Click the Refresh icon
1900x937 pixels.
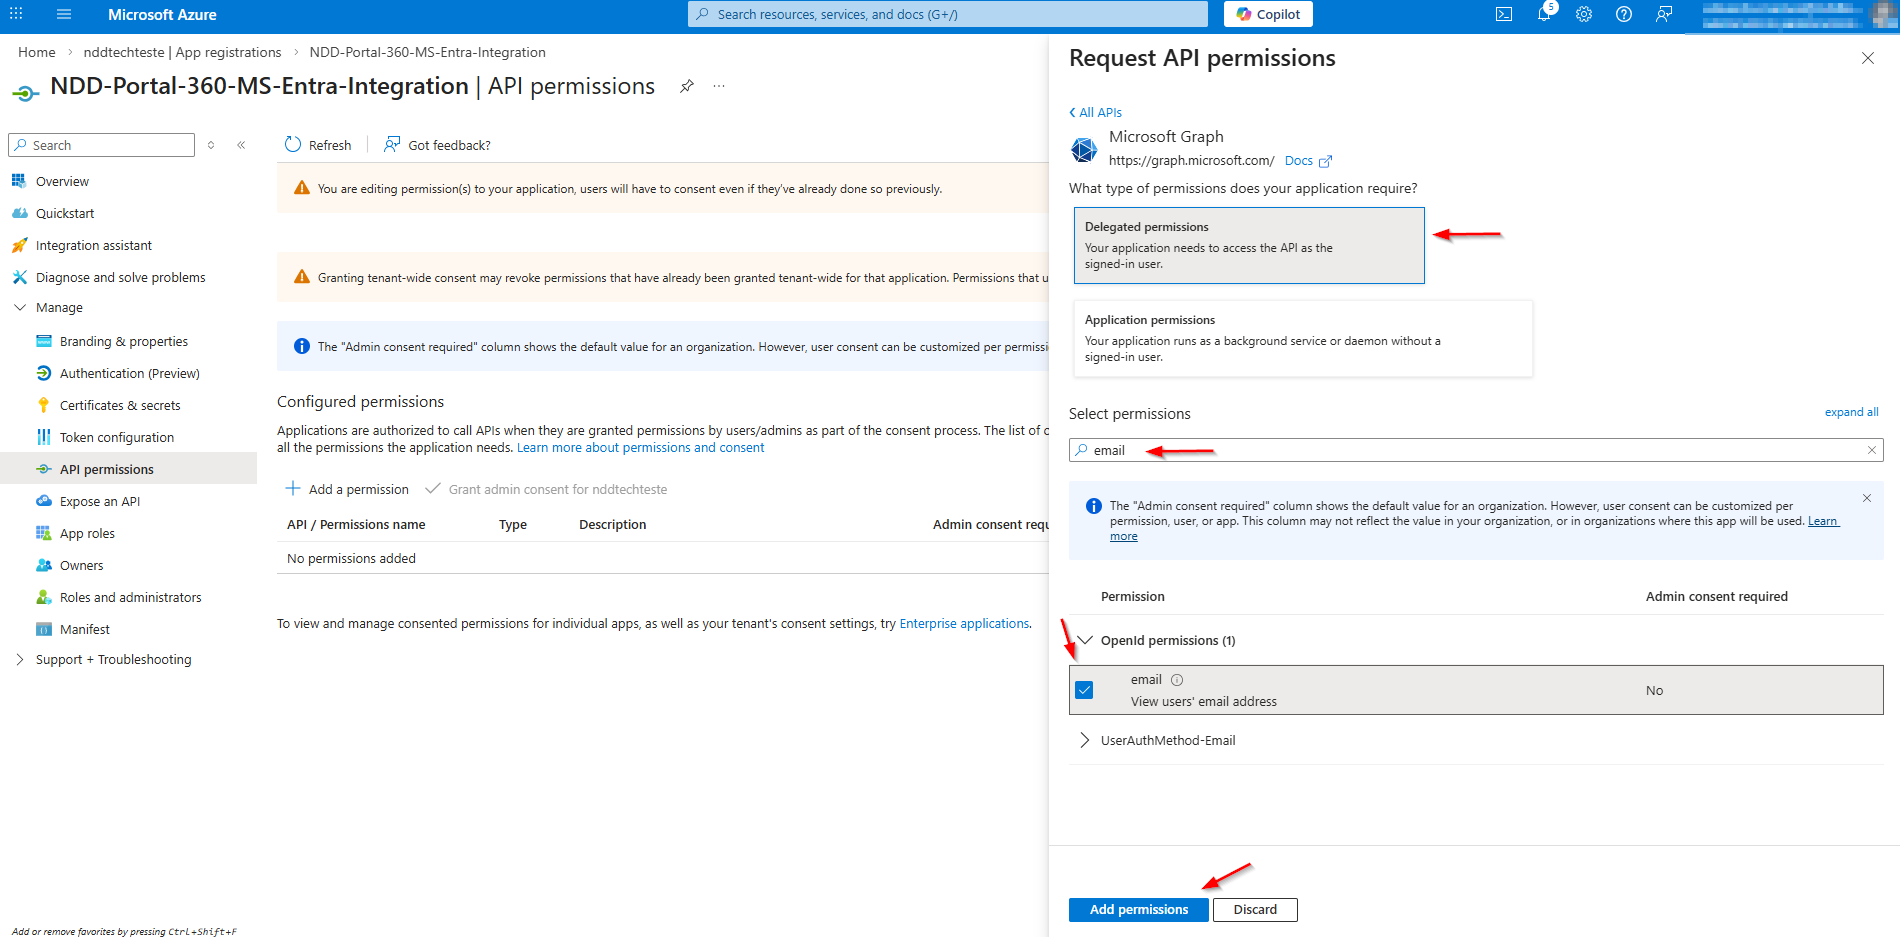pos(293,145)
